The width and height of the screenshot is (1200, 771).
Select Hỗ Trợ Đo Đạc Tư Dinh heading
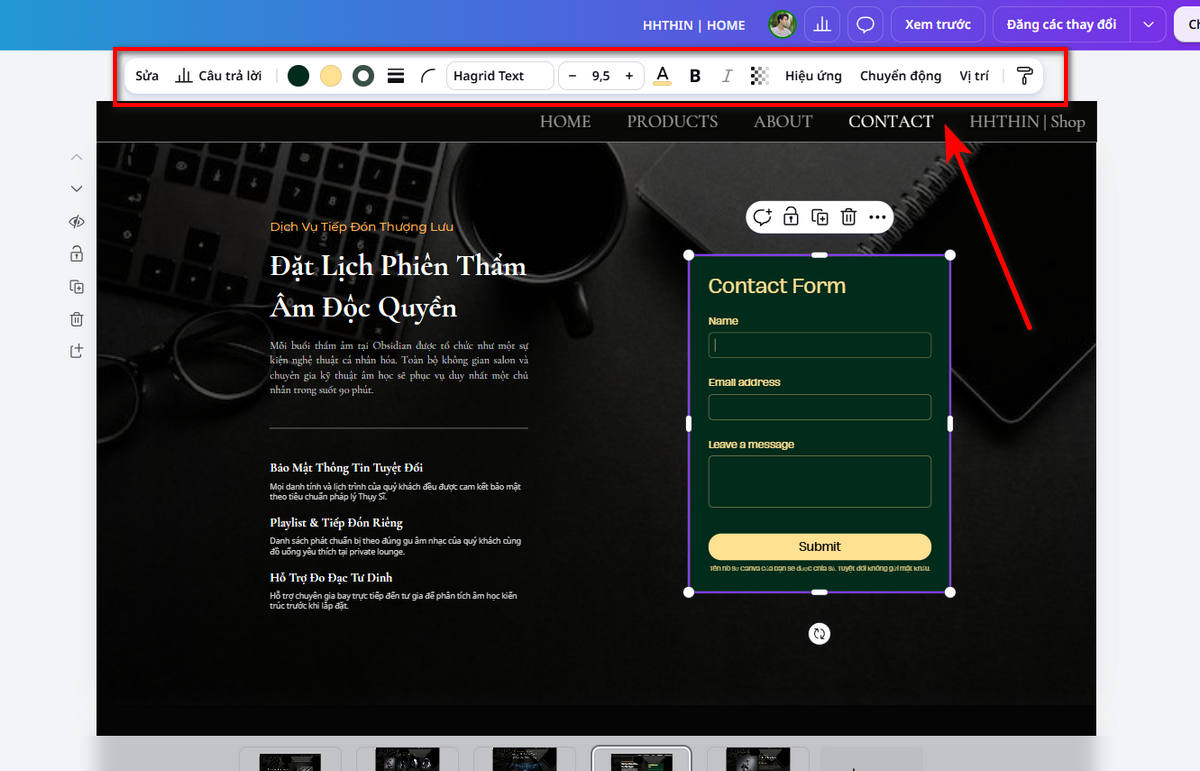(331, 578)
